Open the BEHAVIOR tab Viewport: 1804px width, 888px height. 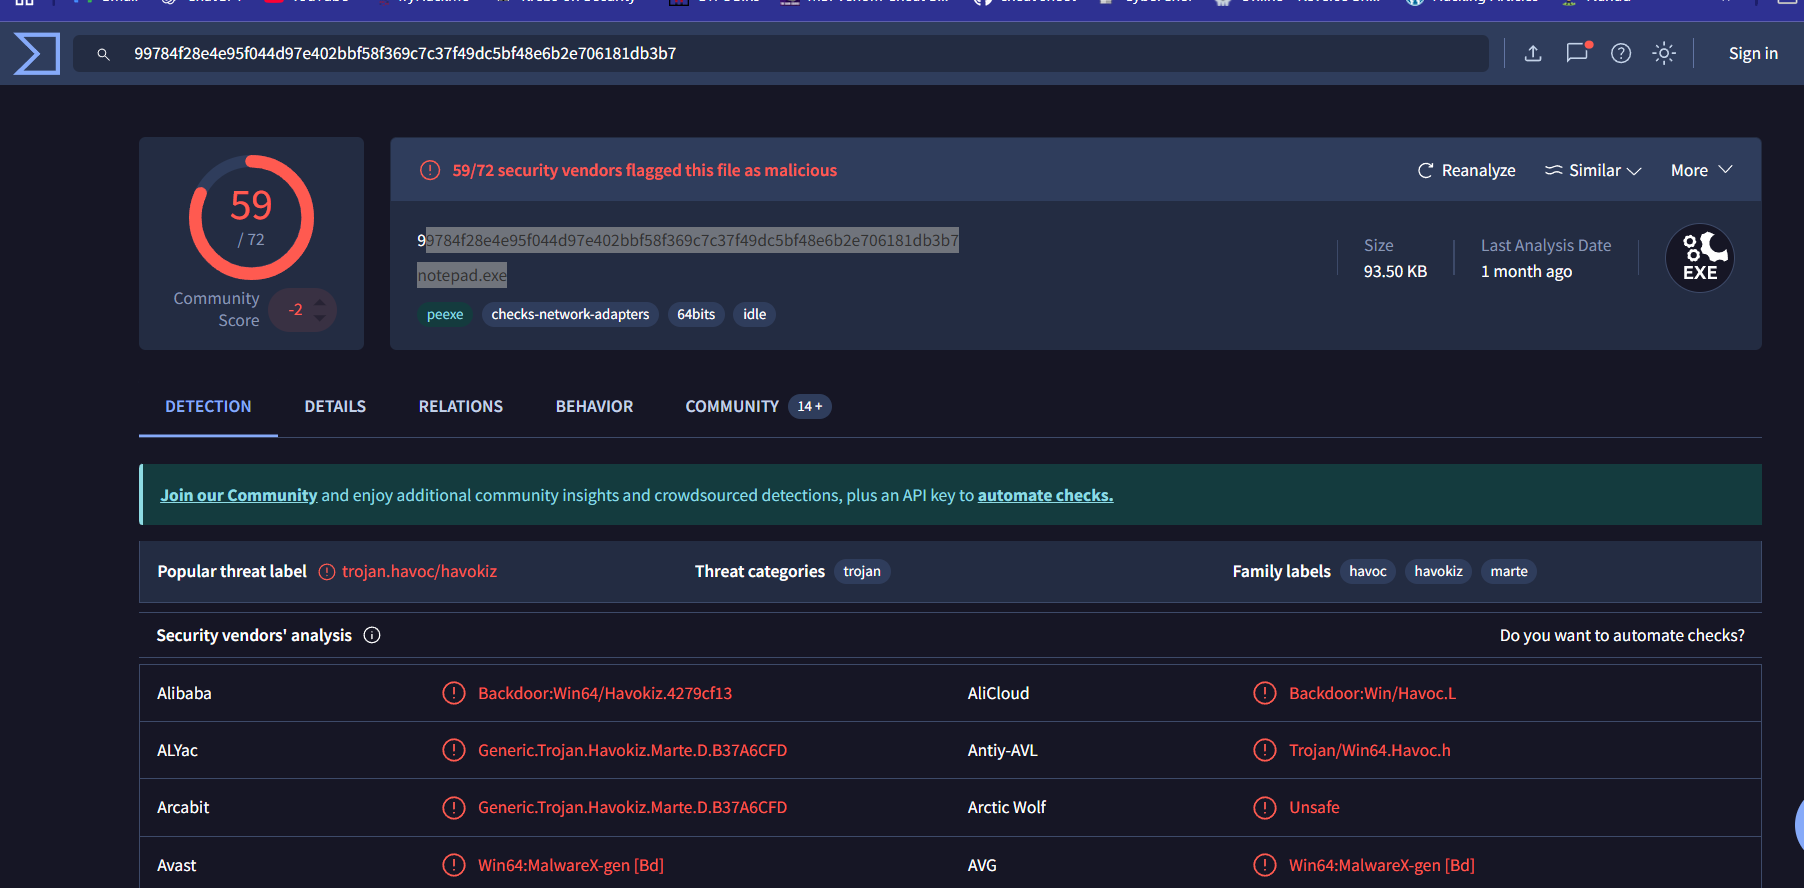click(594, 406)
